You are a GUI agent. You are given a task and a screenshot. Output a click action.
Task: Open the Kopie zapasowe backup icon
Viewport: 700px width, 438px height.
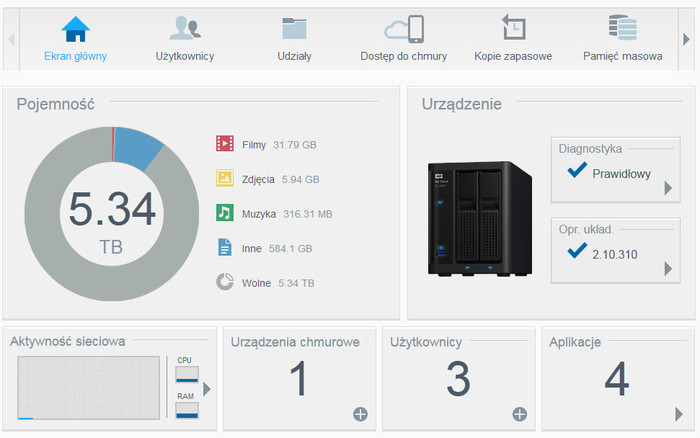[513, 28]
